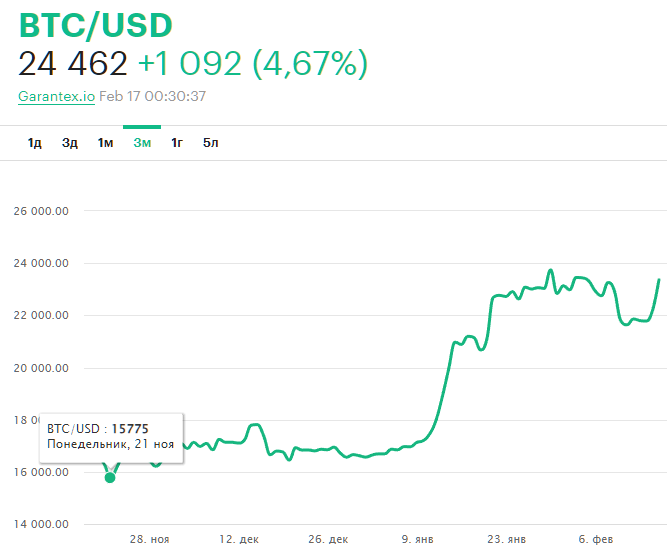Click the 26 000.00 y-axis label
667x558 pixels.
(41, 212)
